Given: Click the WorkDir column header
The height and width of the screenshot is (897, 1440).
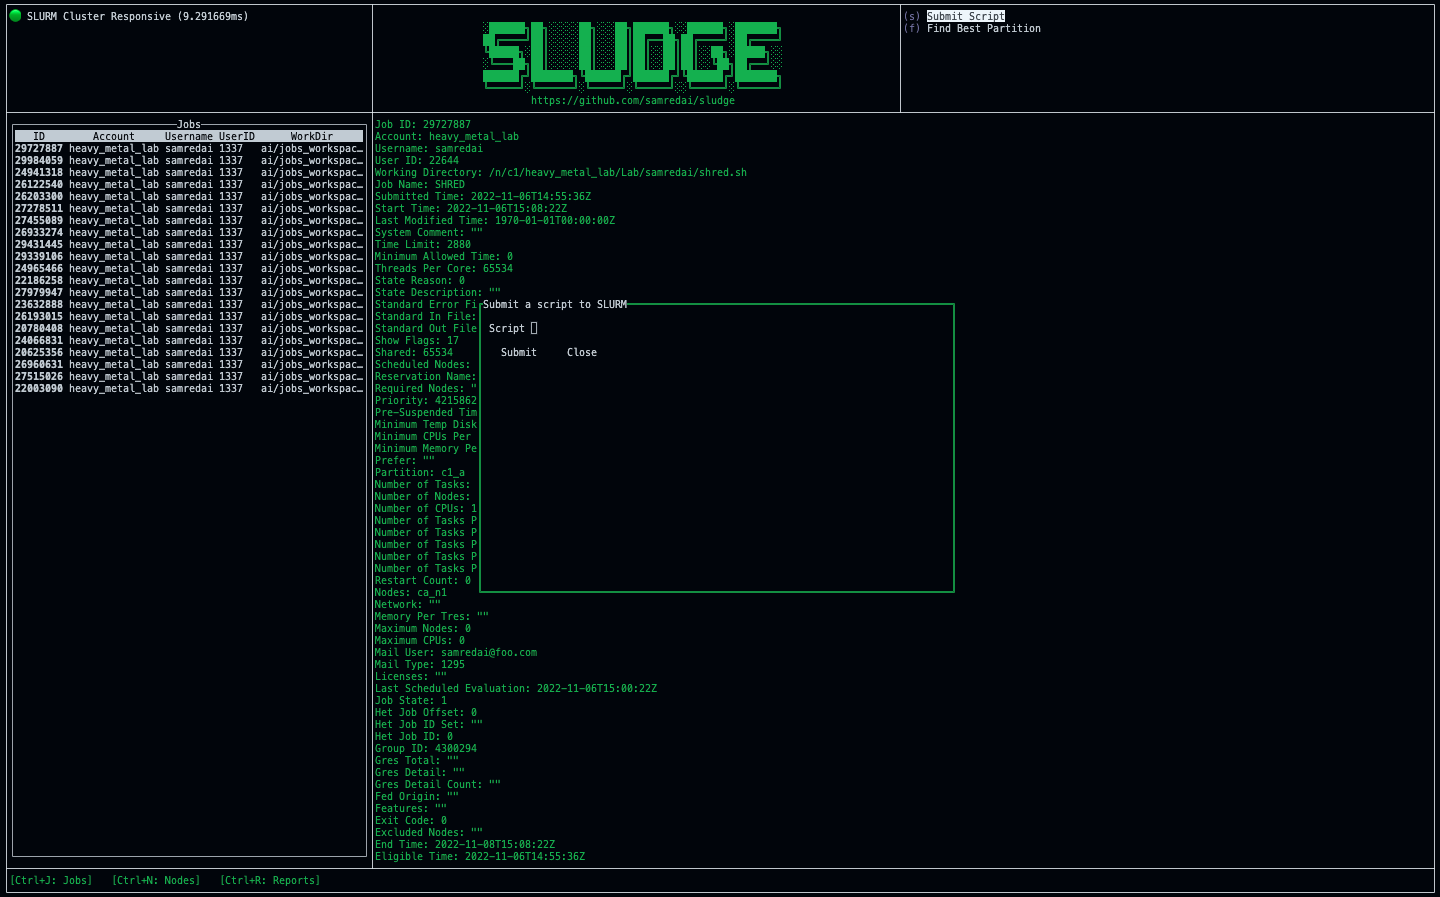Looking at the screenshot, I should coord(312,136).
